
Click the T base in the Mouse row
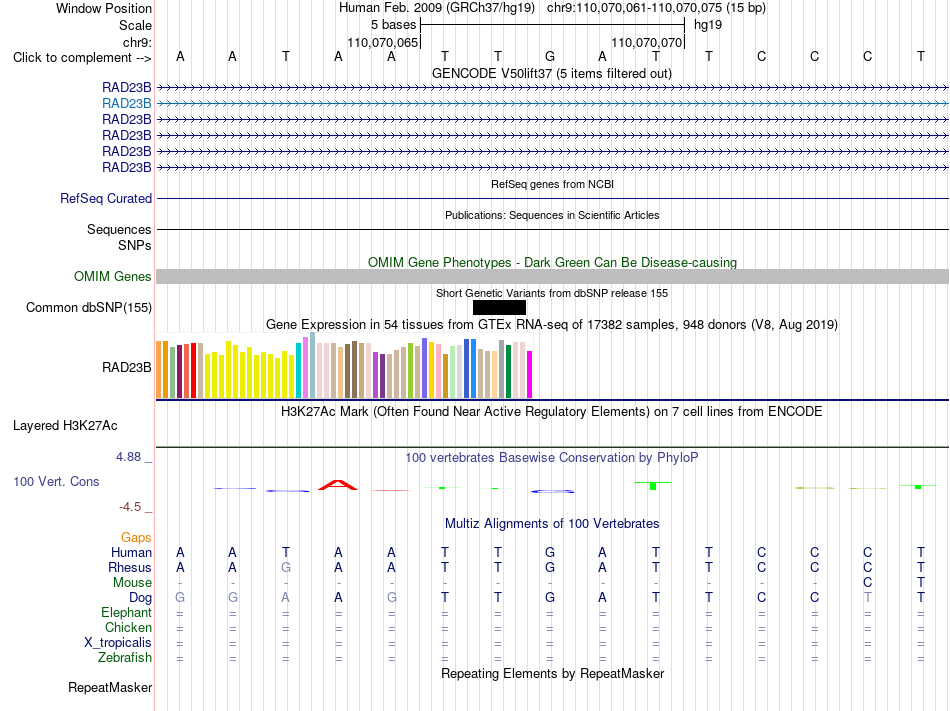[x=920, y=583]
